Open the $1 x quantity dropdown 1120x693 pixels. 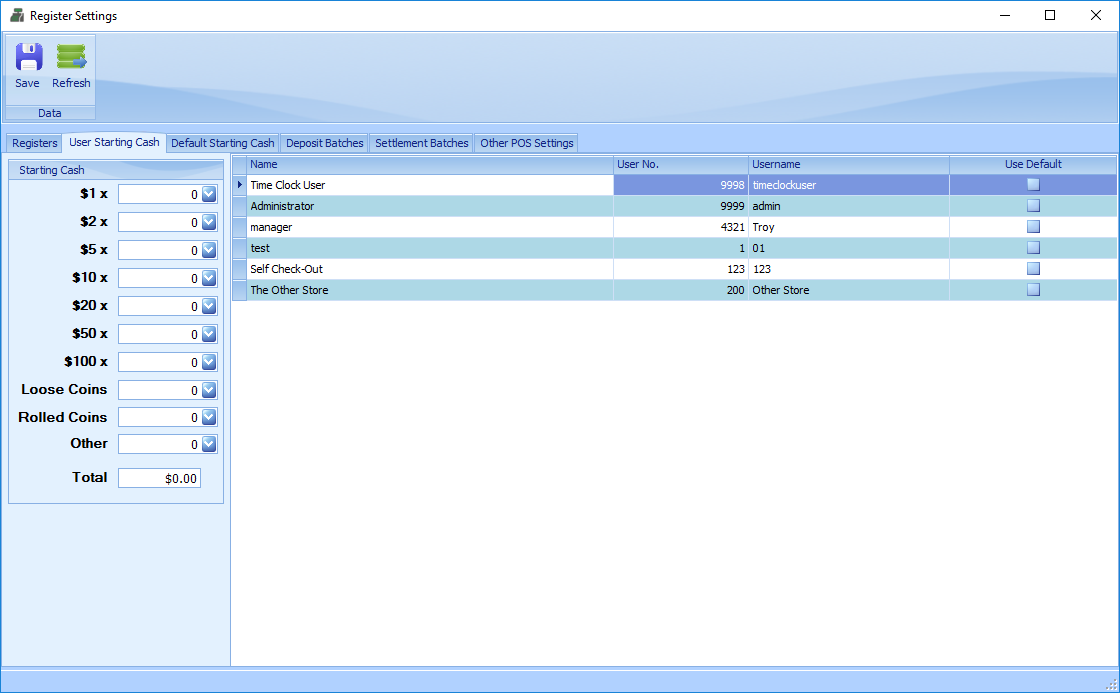(209, 194)
